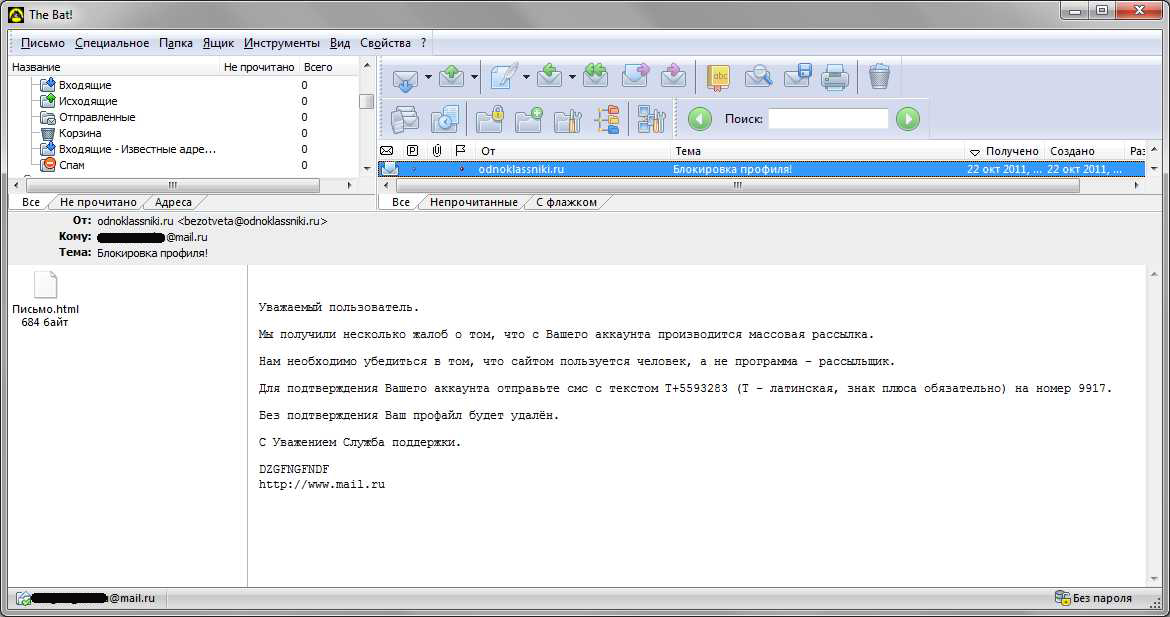The image size is (1170, 617).
Task: Open the send queued mail dropdown arrow
Action: point(474,78)
